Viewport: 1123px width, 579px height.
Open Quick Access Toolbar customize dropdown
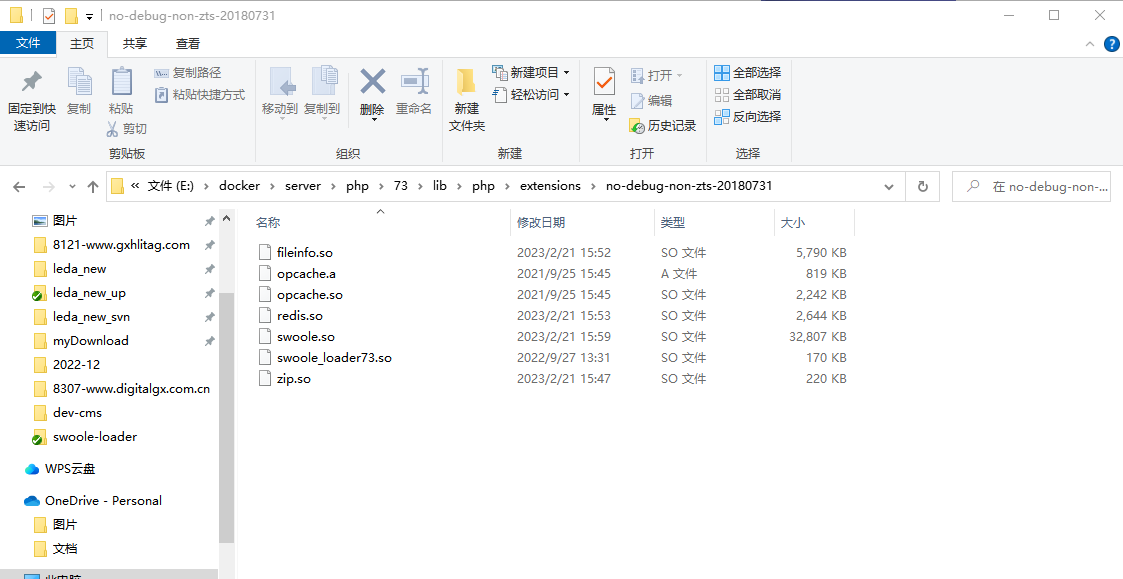(x=90, y=16)
